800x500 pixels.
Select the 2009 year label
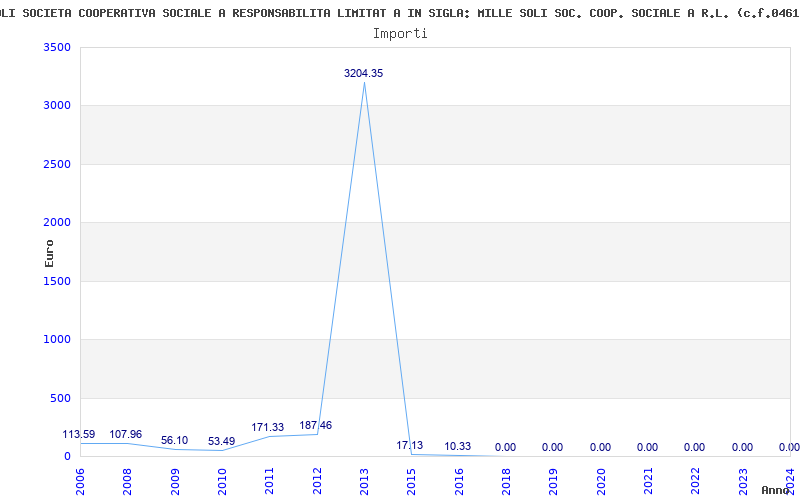(x=174, y=482)
